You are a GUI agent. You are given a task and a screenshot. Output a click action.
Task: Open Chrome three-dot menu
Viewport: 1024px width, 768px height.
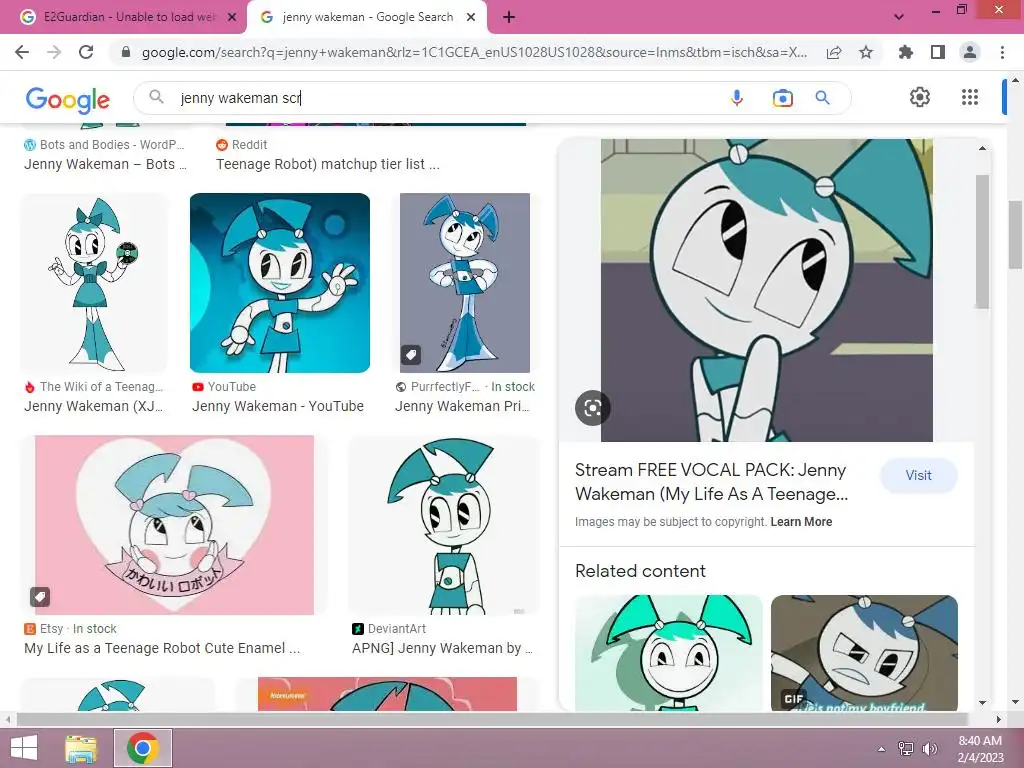pos(1002,52)
